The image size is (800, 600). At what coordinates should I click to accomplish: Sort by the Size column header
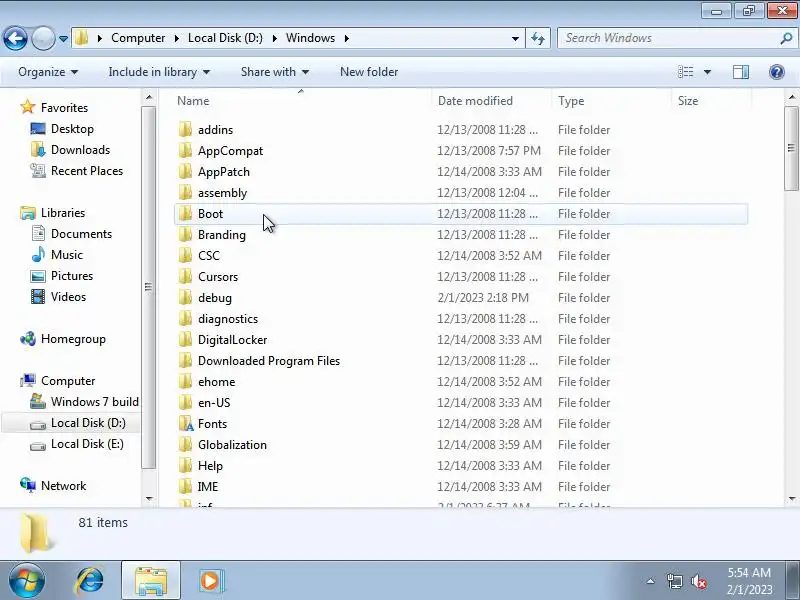[711, 101]
